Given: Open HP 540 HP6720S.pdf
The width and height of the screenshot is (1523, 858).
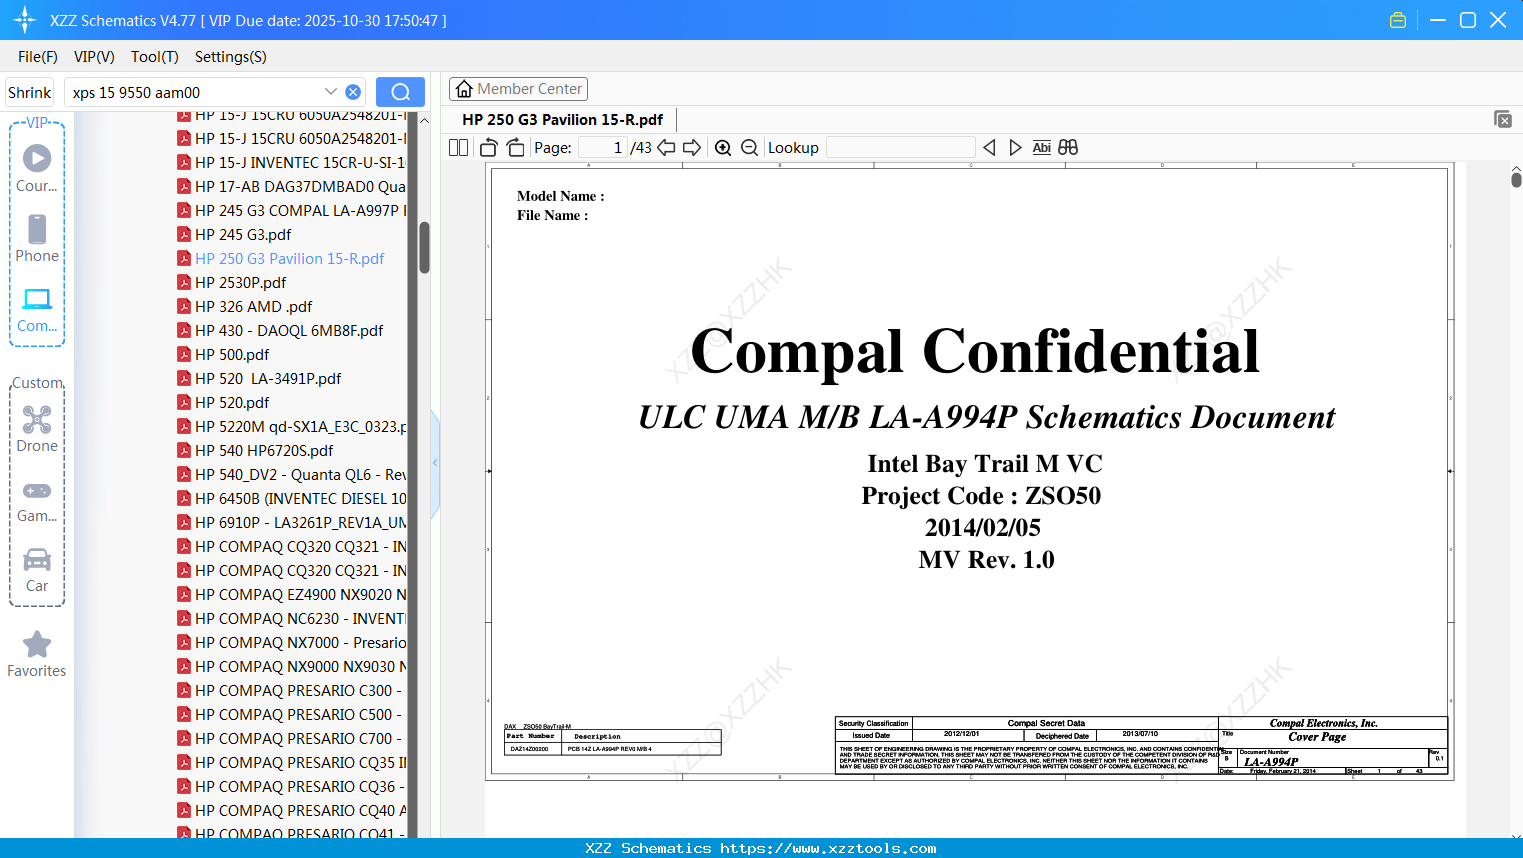Looking at the screenshot, I should tap(264, 450).
